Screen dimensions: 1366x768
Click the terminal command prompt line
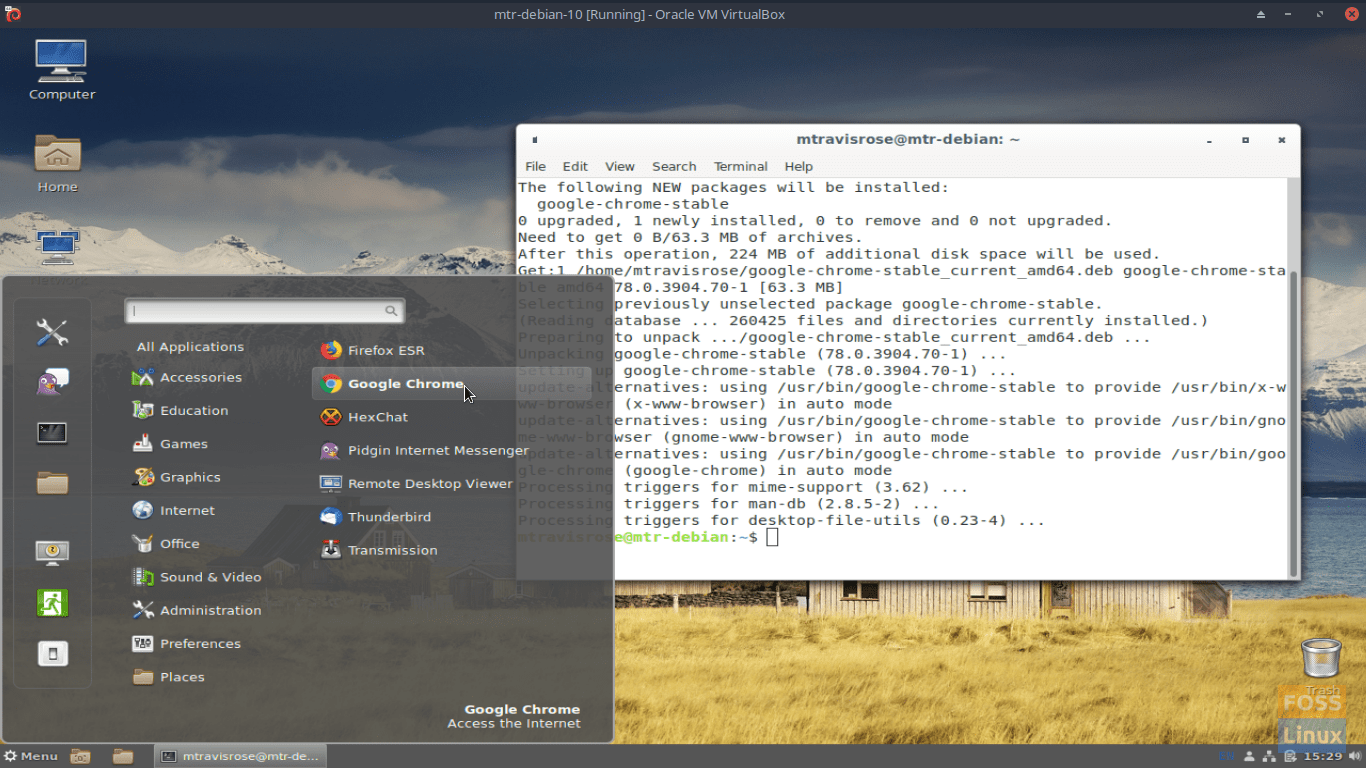[x=647, y=538]
